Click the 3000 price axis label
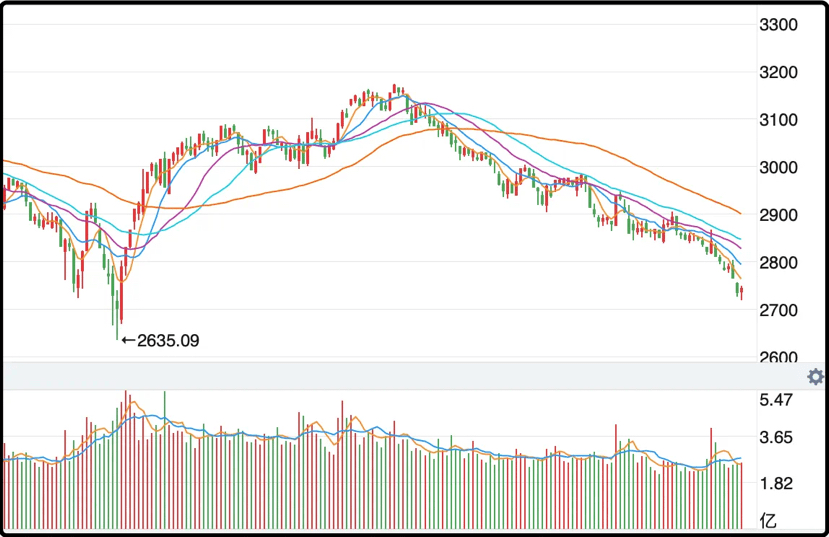 click(778, 168)
